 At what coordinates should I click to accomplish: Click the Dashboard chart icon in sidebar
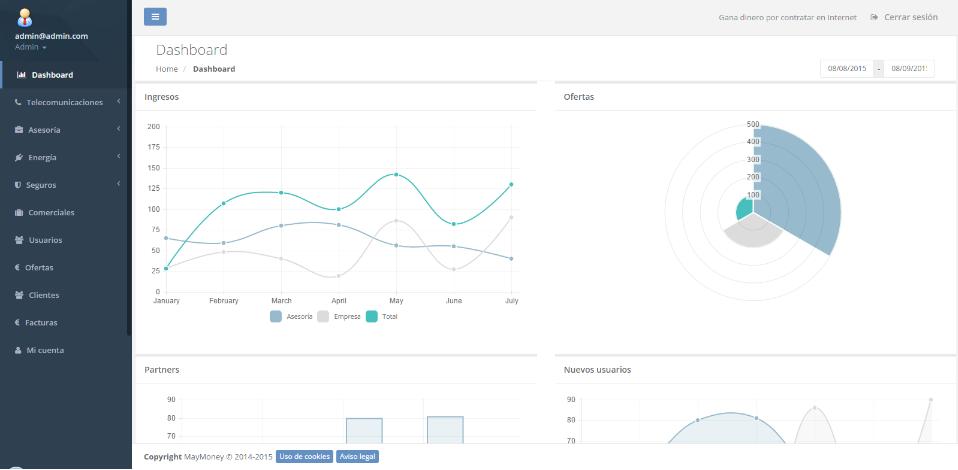coord(21,75)
